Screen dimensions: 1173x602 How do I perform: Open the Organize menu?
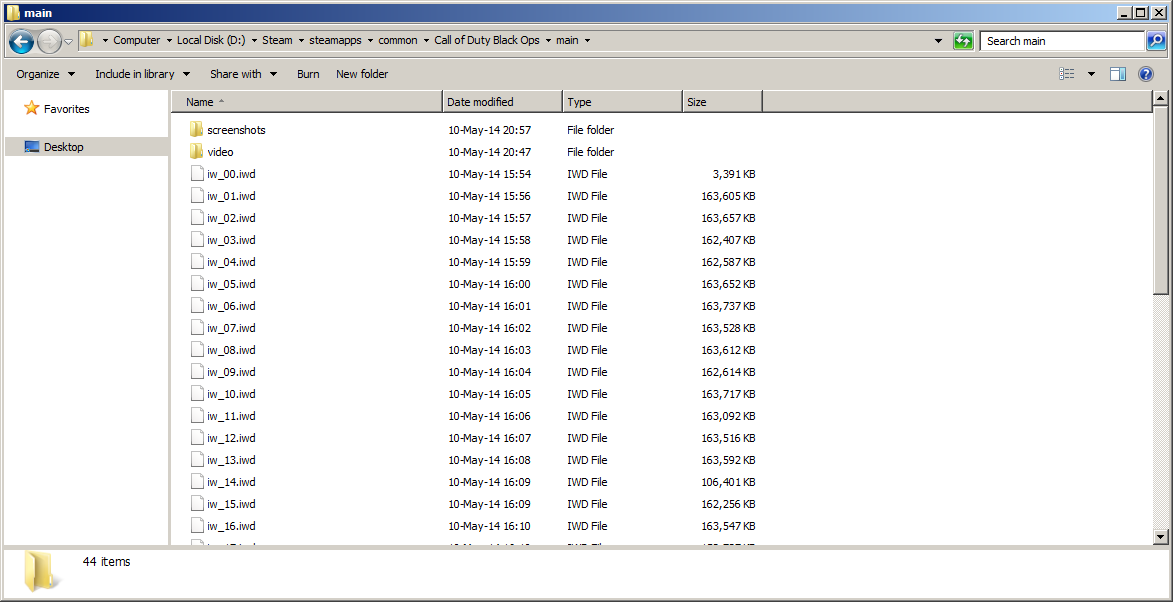coord(46,74)
